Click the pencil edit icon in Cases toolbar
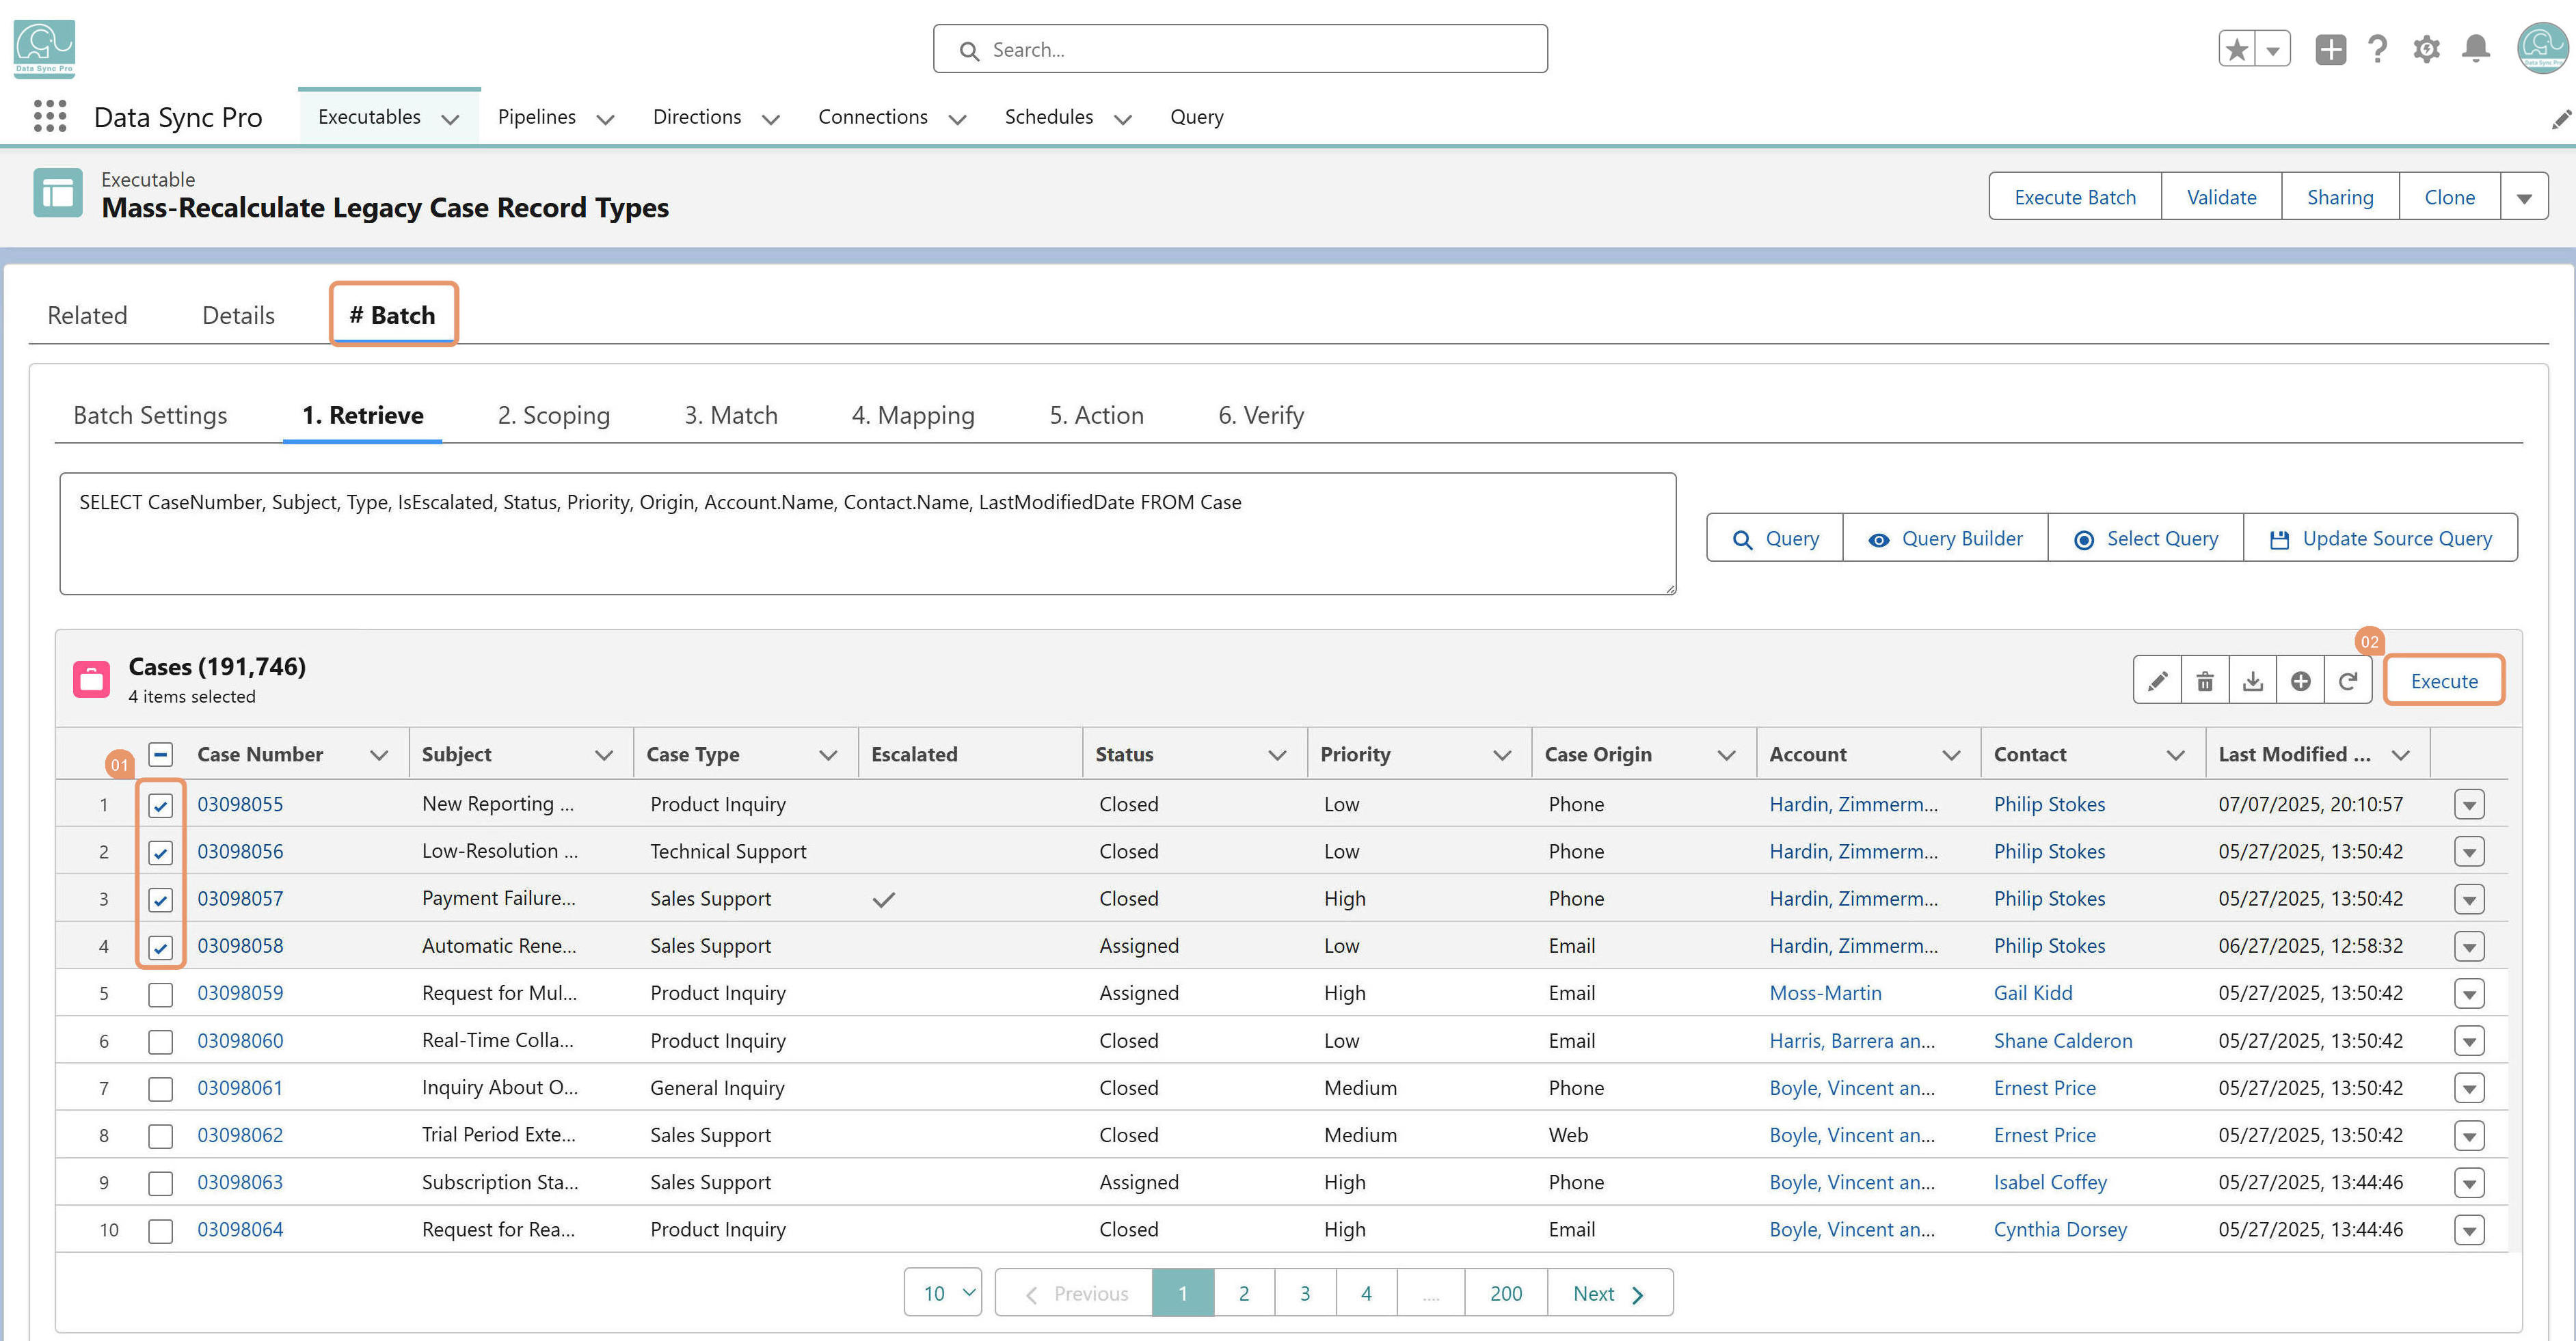Viewport: 2576px width, 1341px height. pyautogui.click(x=2157, y=681)
